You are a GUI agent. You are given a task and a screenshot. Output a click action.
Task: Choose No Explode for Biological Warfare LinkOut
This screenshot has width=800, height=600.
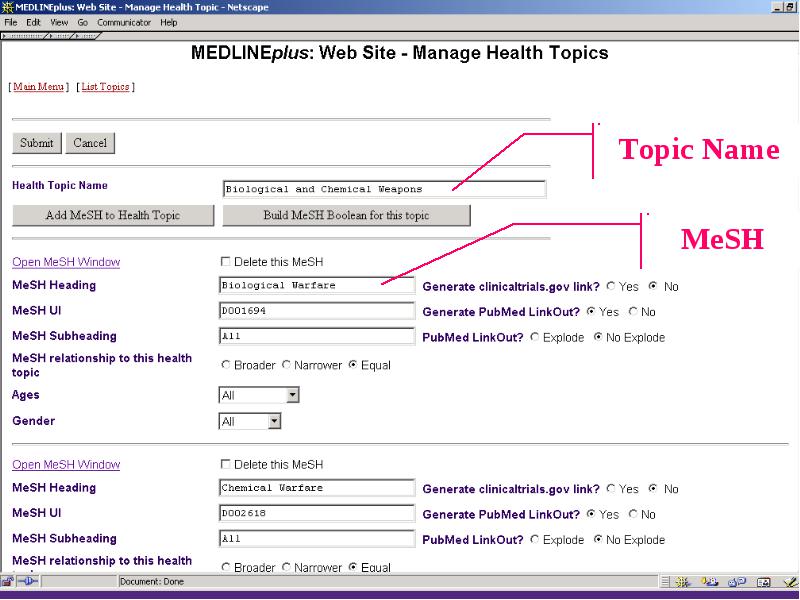pos(598,337)
